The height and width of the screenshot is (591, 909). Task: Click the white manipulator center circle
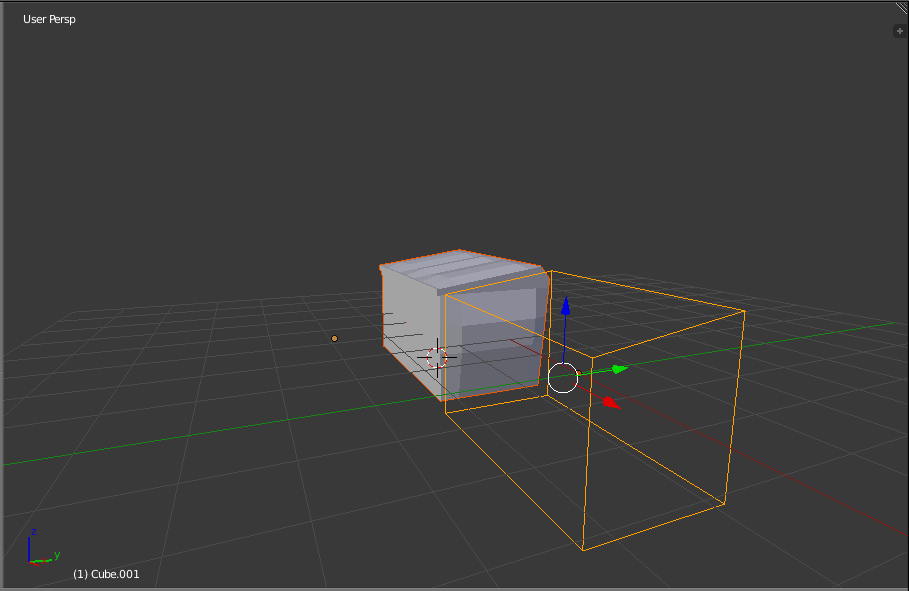coord(563,378)
